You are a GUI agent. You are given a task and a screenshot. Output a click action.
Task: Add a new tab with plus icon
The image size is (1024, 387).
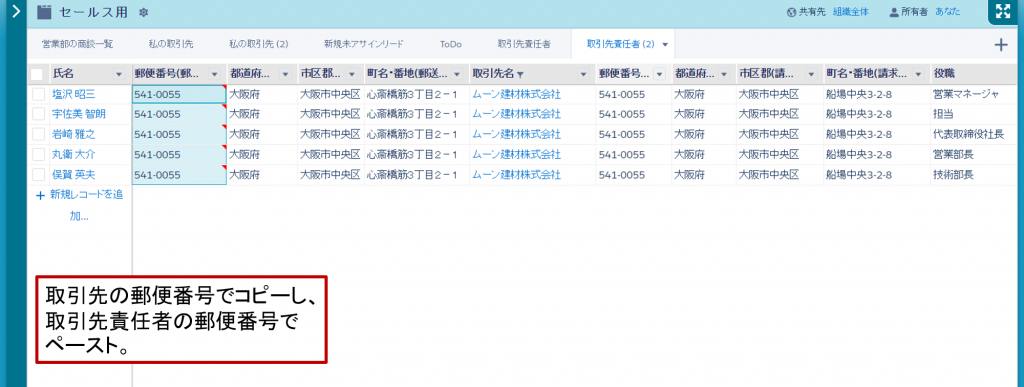(1000, 44)
